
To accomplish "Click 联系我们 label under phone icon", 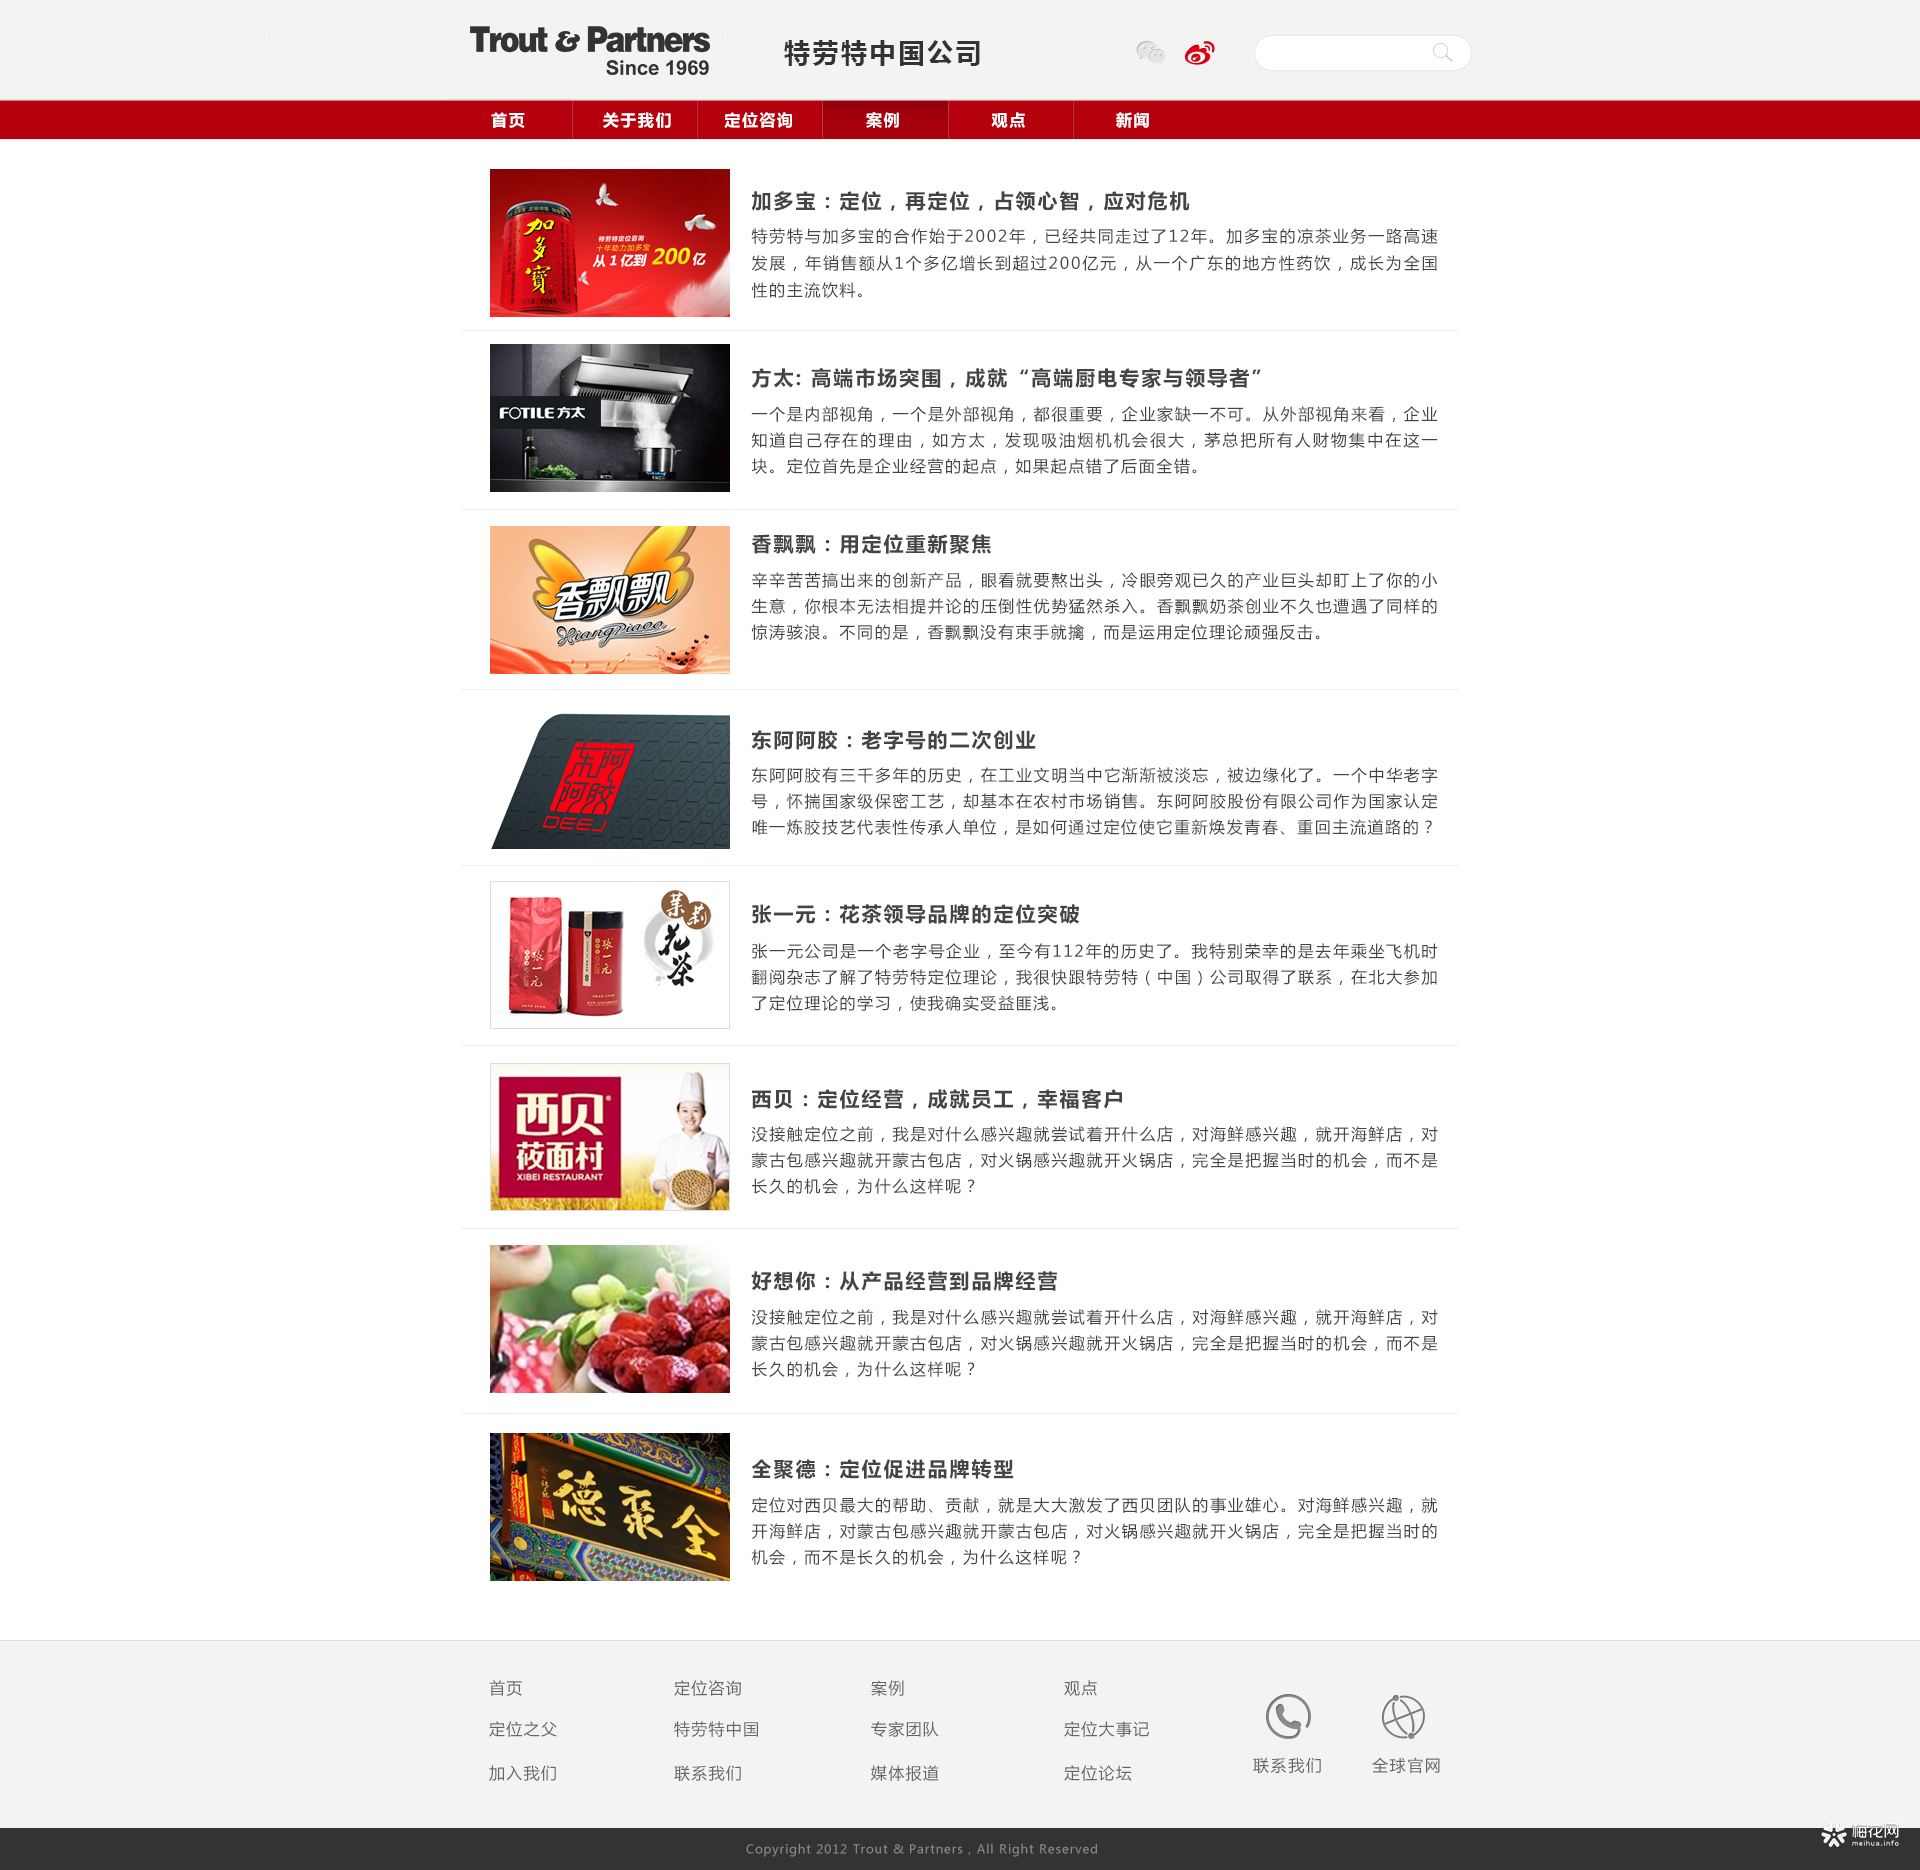I will click(x=1287, y=1766).
